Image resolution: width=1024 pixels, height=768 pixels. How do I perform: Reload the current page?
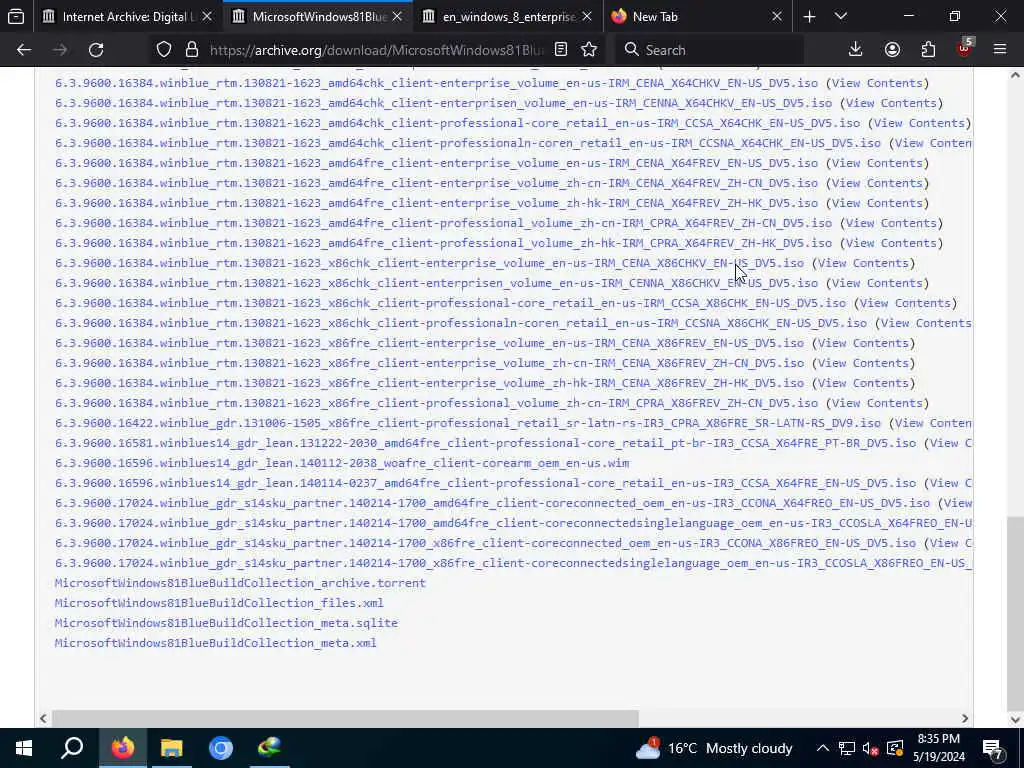96,50
